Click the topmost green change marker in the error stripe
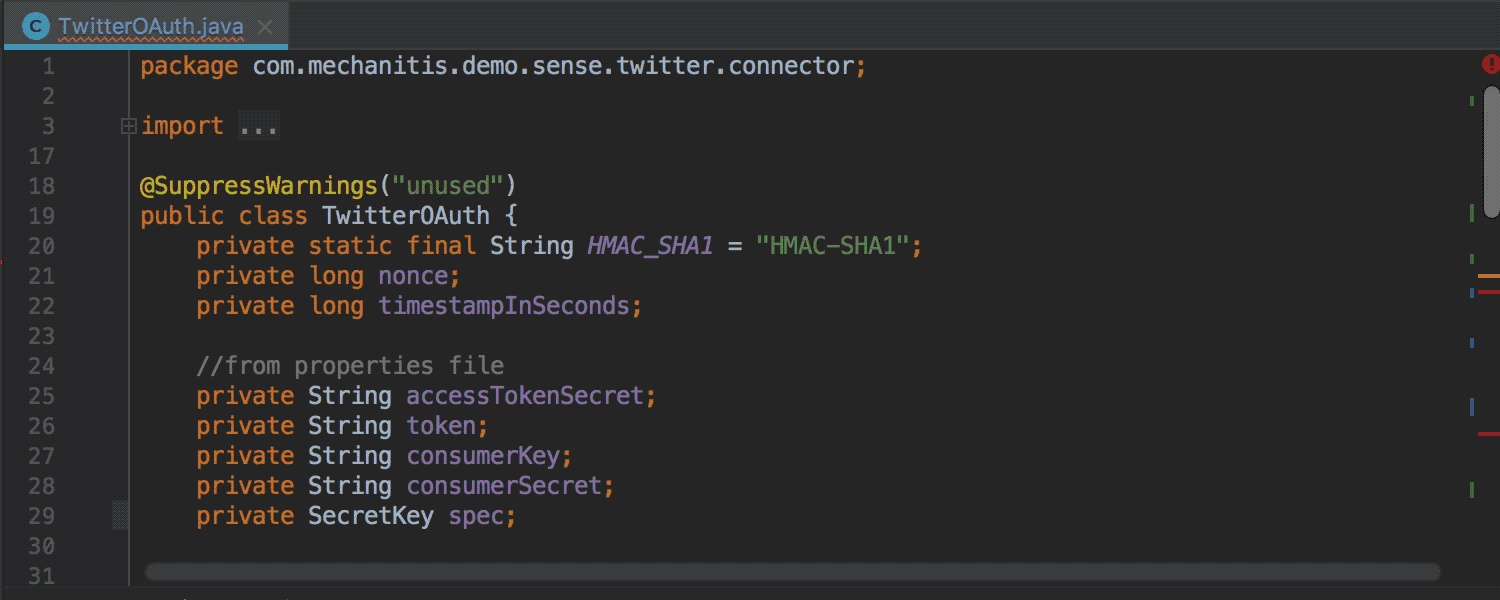Image resolution: width=1500 pixels, height=600 pixels. (x=1470, y=100)
